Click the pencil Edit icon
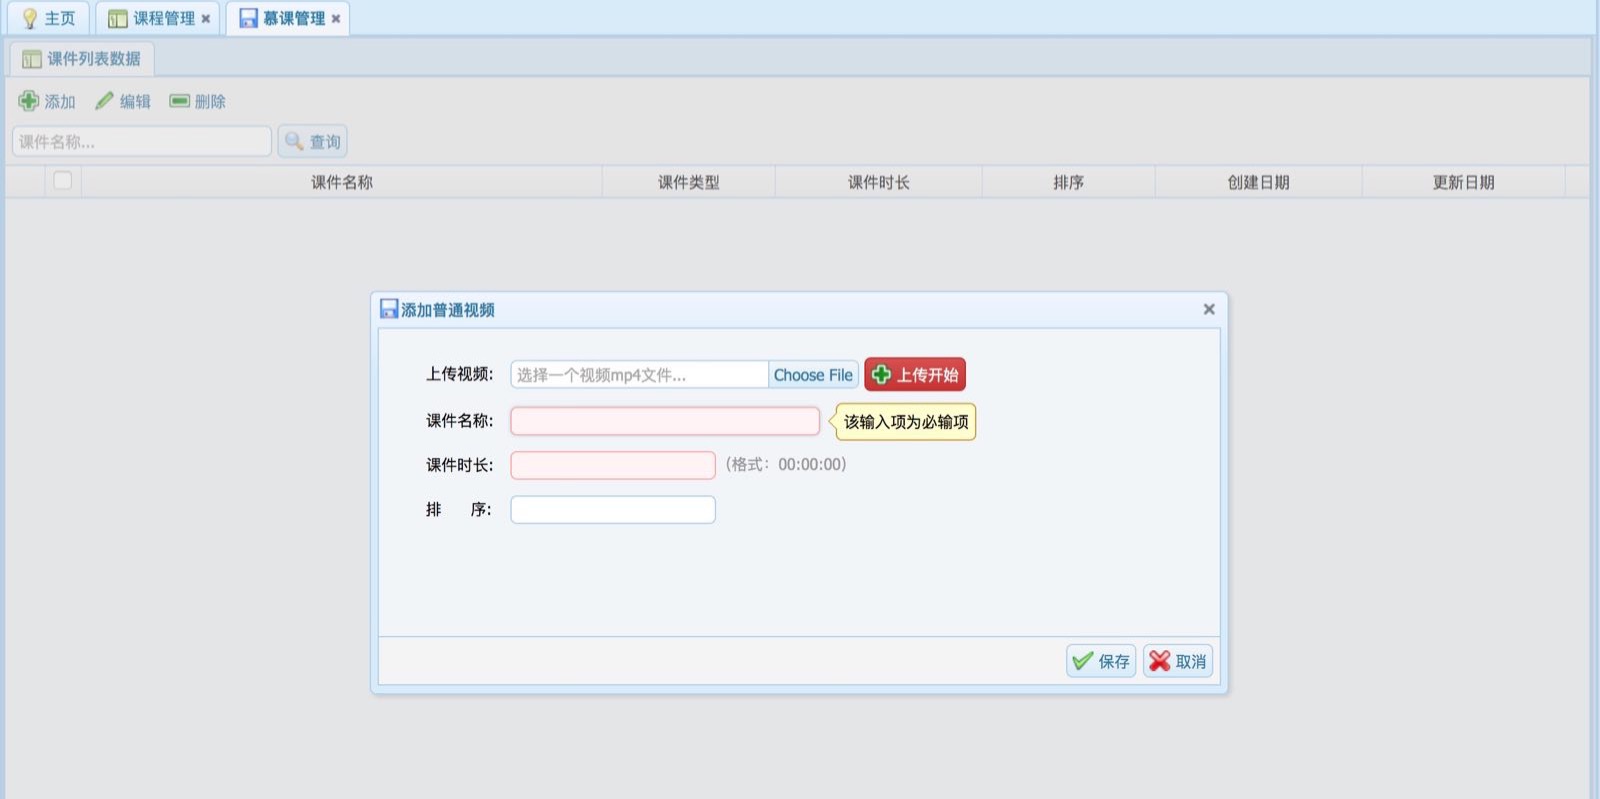The height and width of the screenshot is (799, 1600). coord(104,101)
